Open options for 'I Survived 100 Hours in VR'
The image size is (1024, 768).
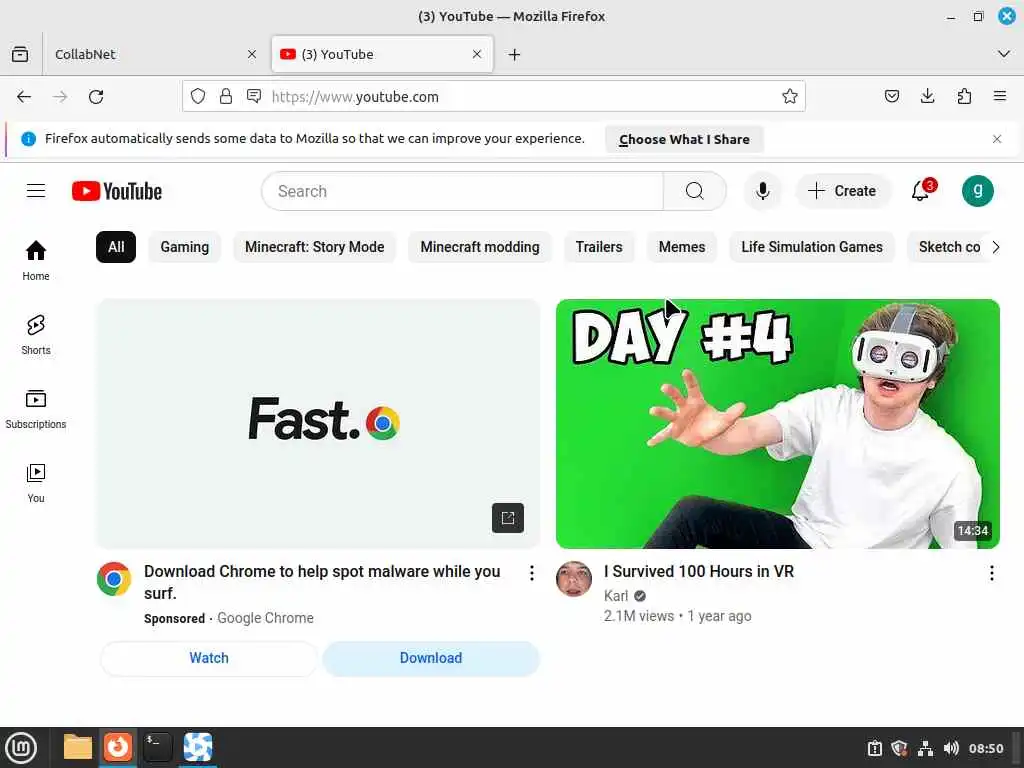coord(991,573)
